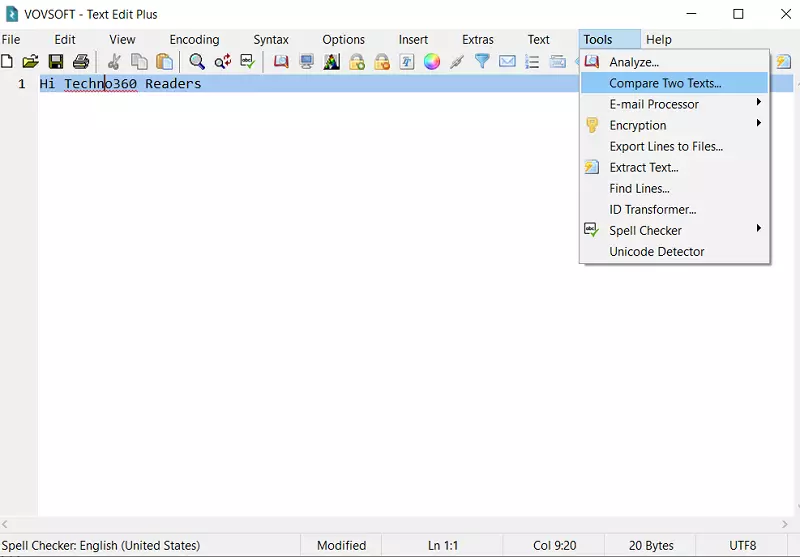This screenshot has width=800, height=557.
Task: Choose Unicode Detector in the Tools menu
Action: click(x=657, y=251)
